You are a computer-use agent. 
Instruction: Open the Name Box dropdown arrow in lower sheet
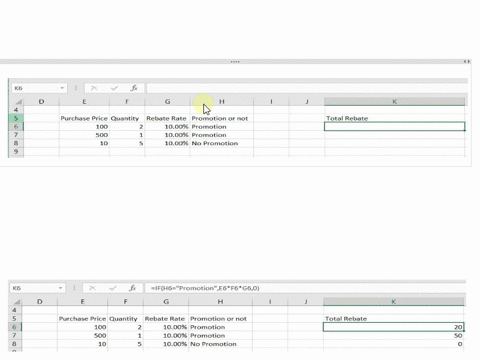60,288
